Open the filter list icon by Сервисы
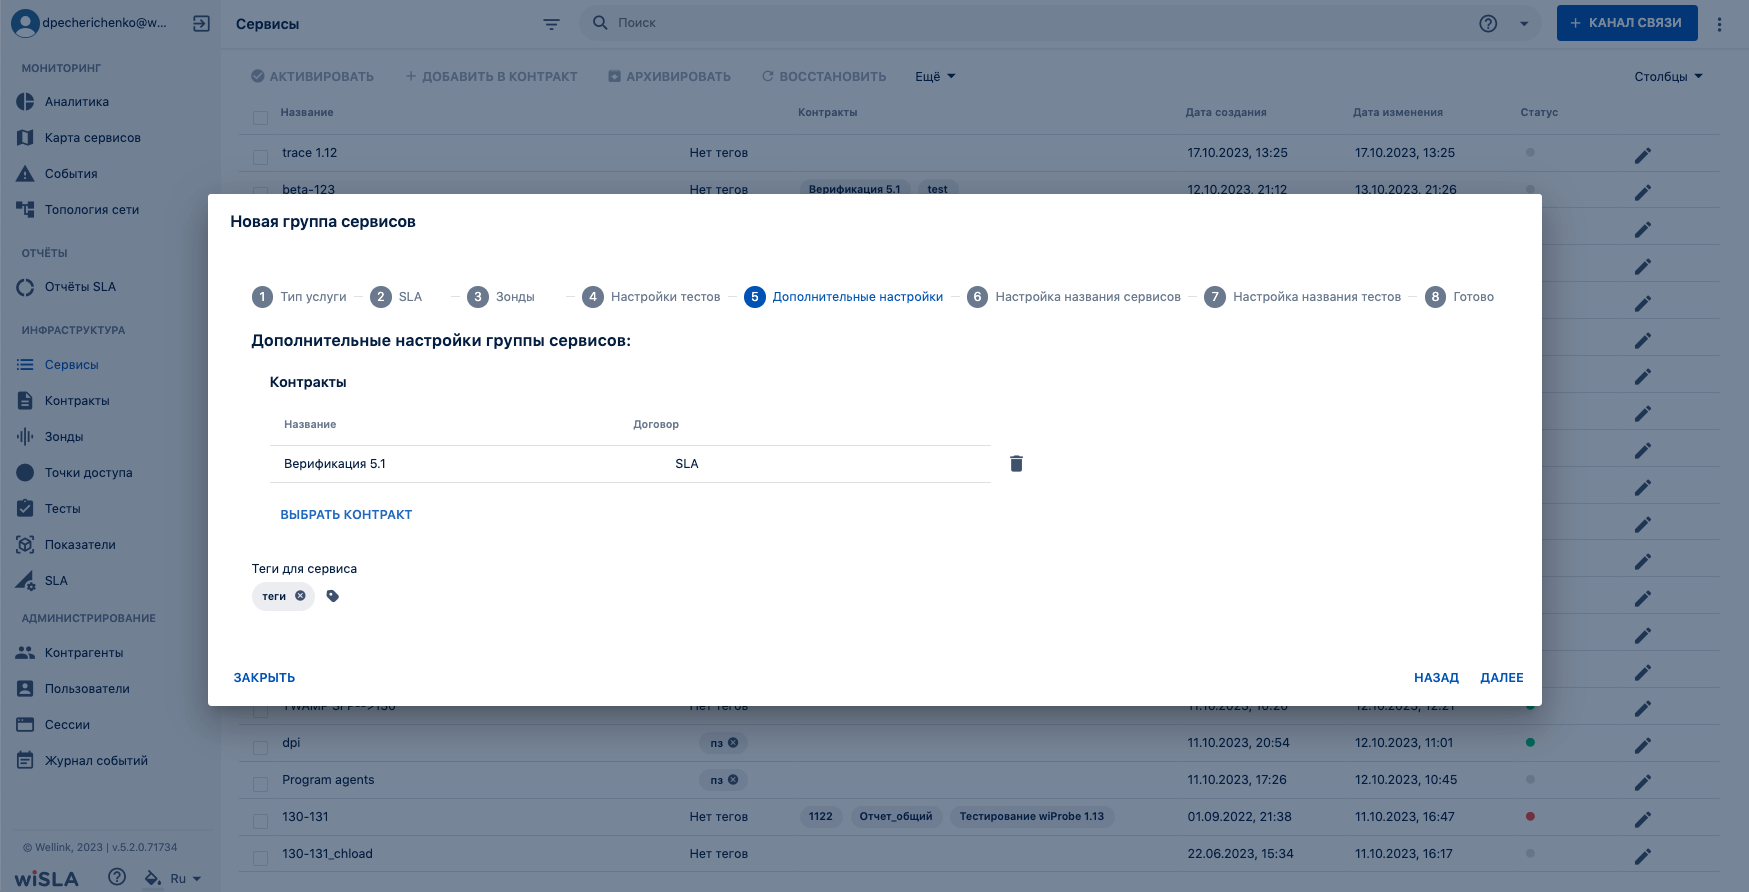 (x=551, y=24)
